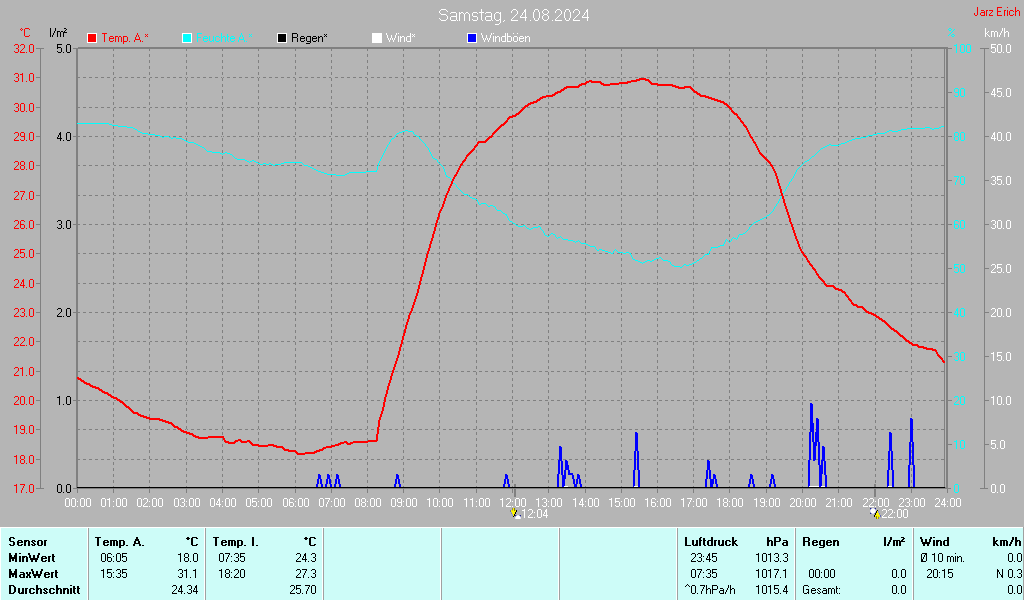
Task: Click the marker icon beside 12:04
Action: click(515, 513)
